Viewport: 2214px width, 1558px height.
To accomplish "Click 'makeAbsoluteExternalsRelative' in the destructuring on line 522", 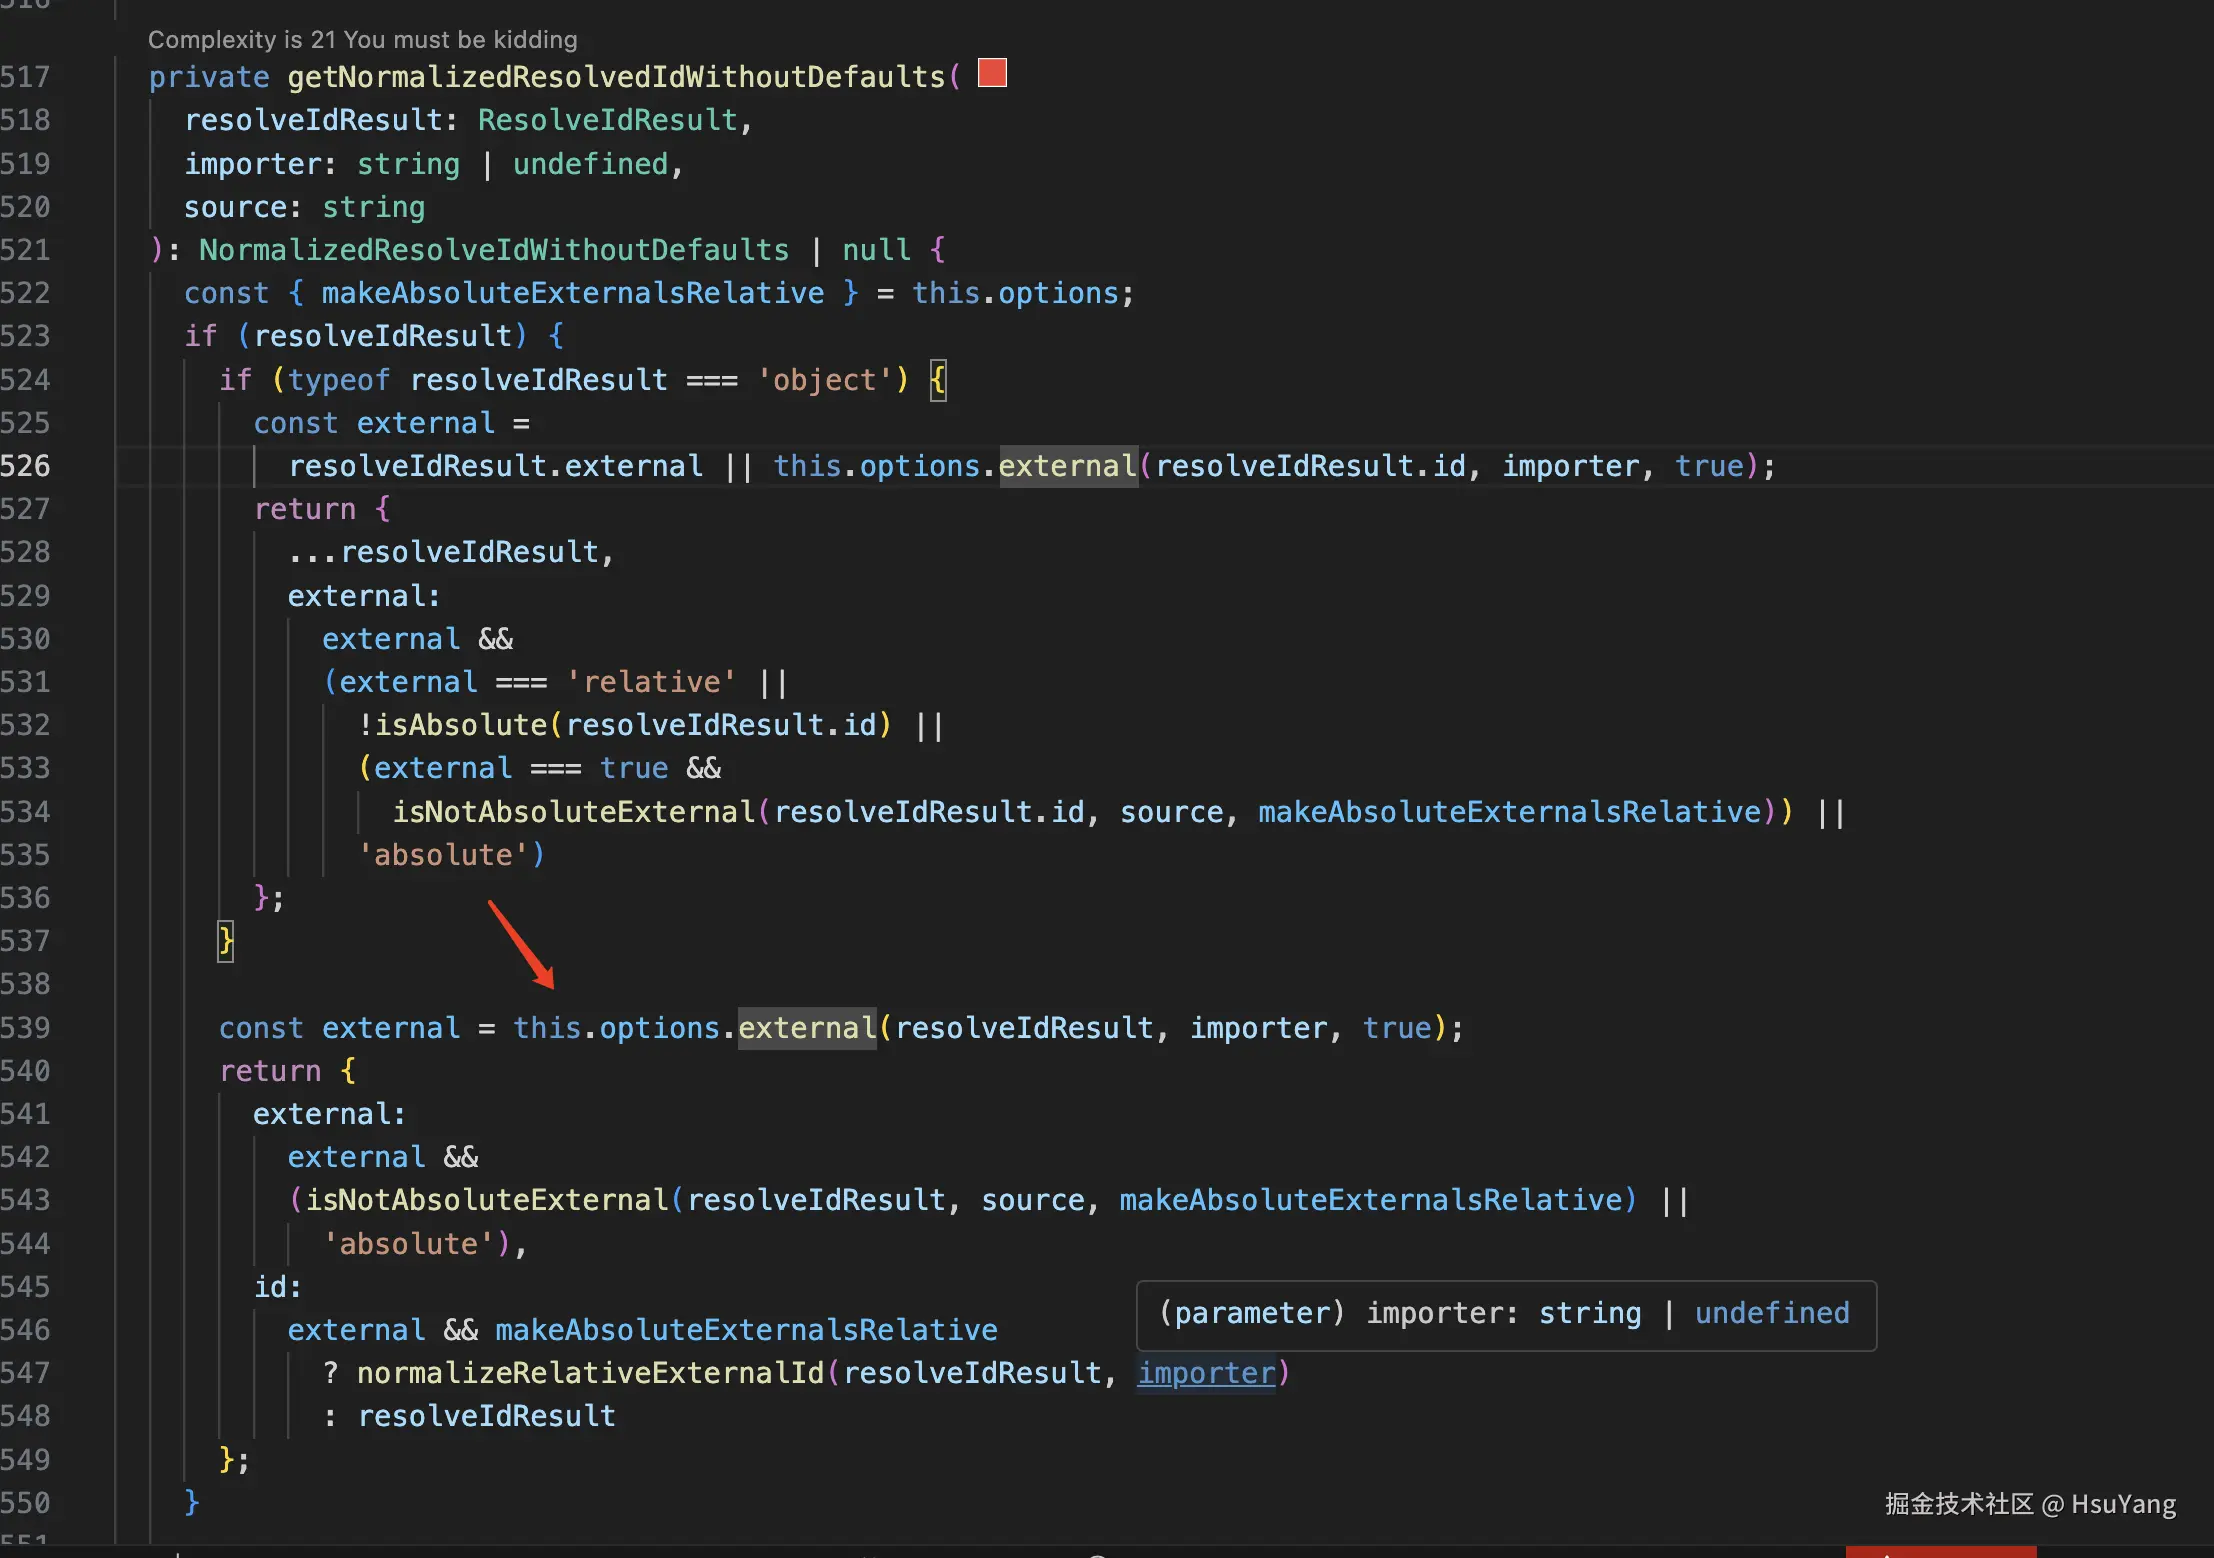I will point(572,293).
